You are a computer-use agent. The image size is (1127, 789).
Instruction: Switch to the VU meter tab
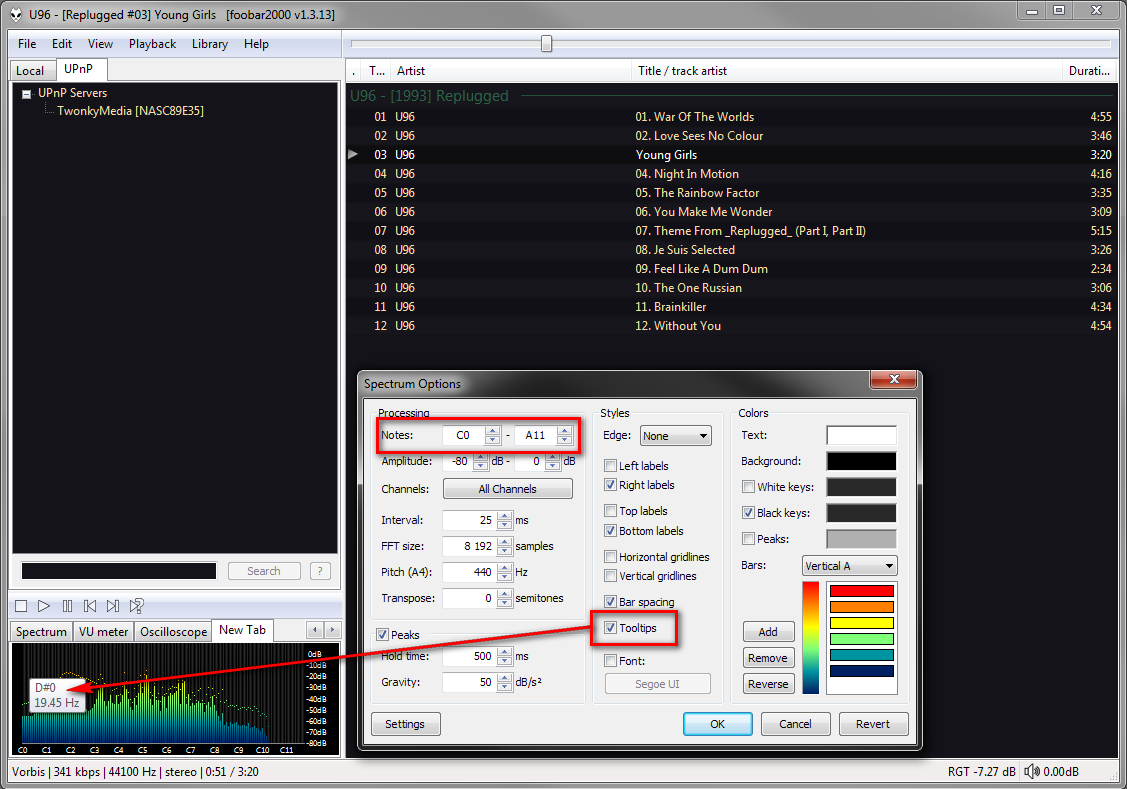pyautogui.click(x=104, y=631)
